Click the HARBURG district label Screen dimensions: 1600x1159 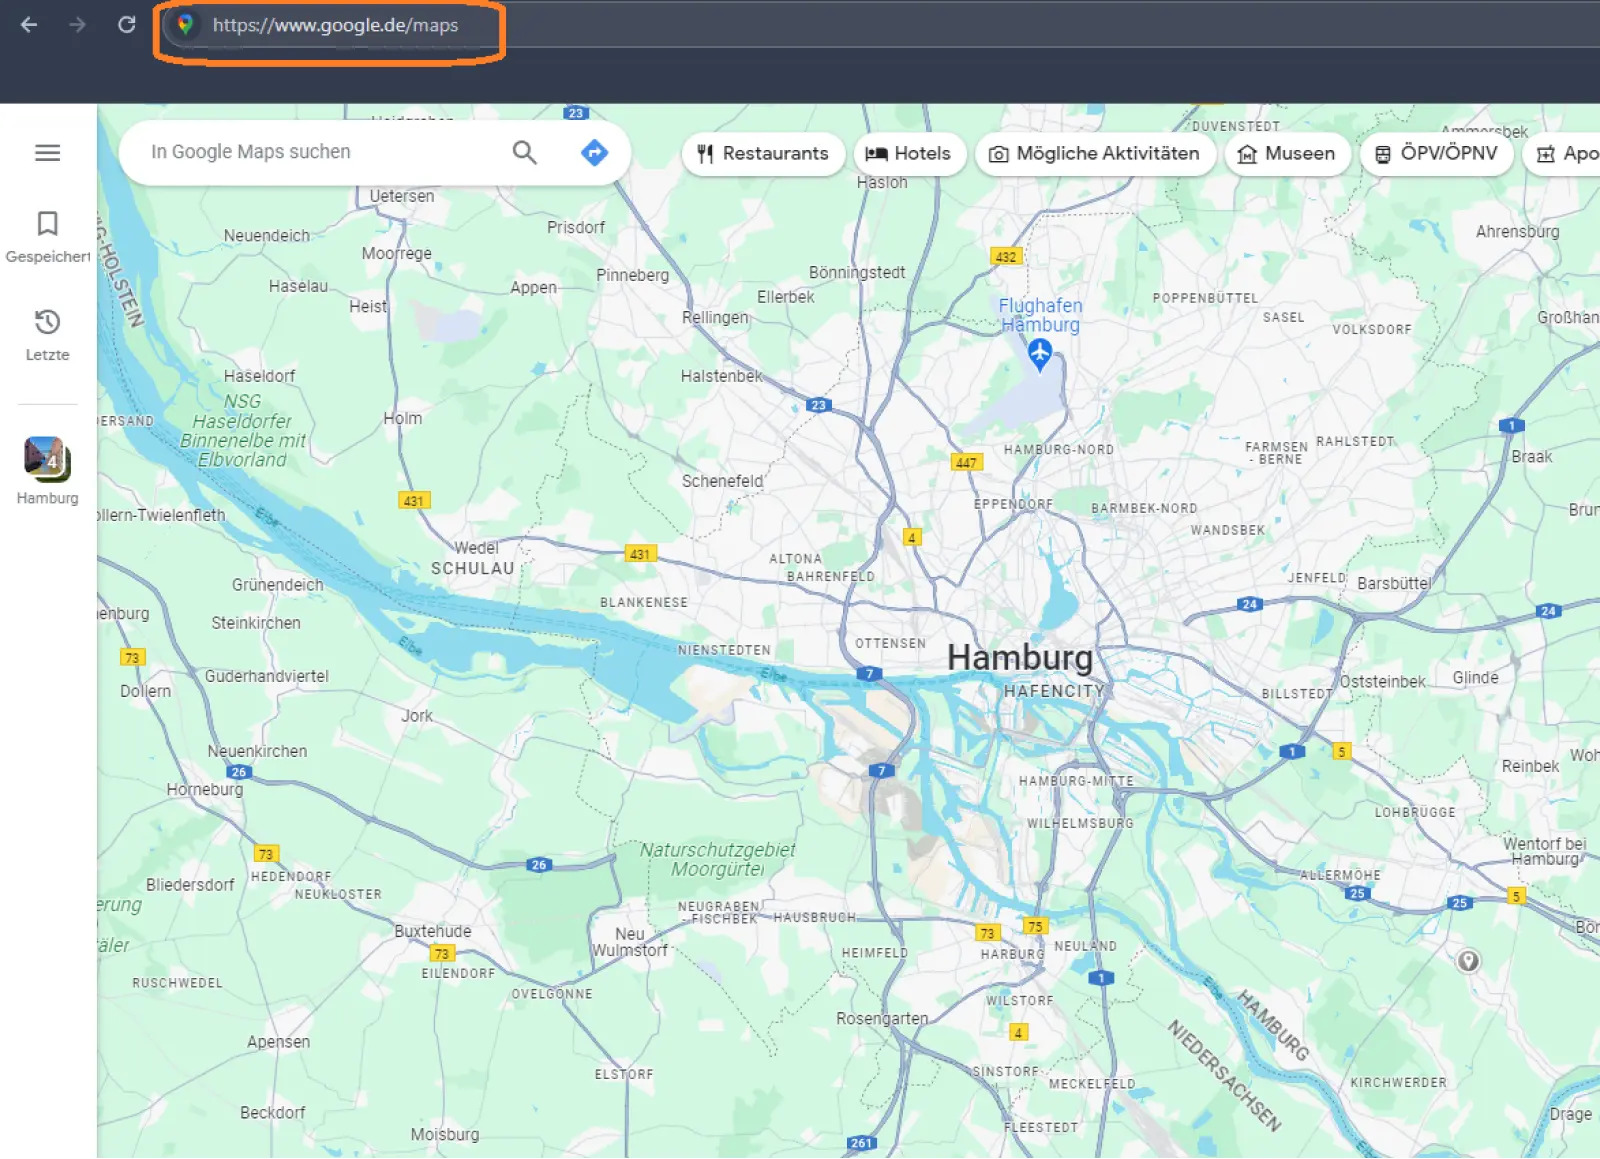click(1013, 955)
